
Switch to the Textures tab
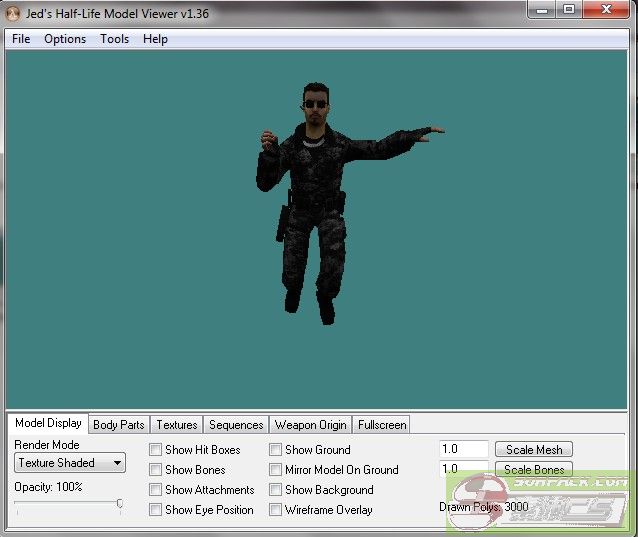pyautogui.click(x=177, y=425)
